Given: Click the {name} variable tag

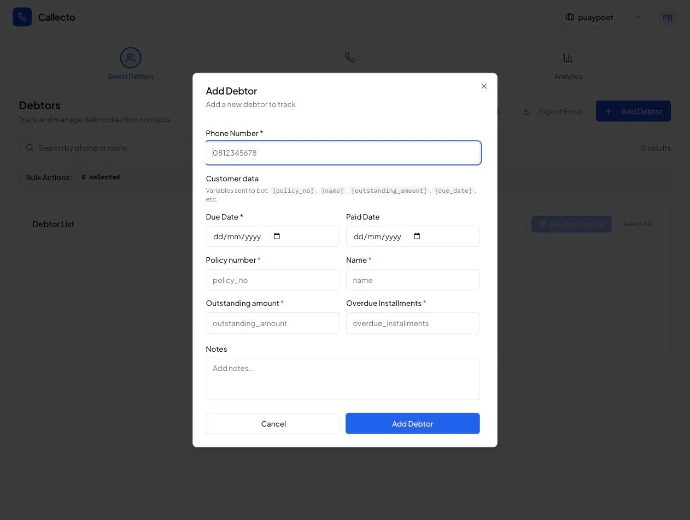Looking at the screenshot, I should pos(332,190).
